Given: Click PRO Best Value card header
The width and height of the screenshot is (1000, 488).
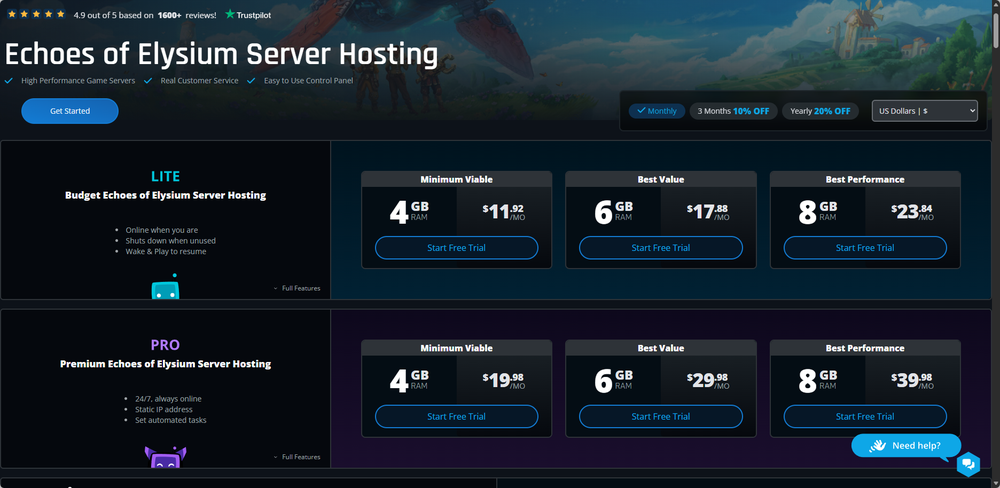Looking at the screenshot, I should (661, 348).
